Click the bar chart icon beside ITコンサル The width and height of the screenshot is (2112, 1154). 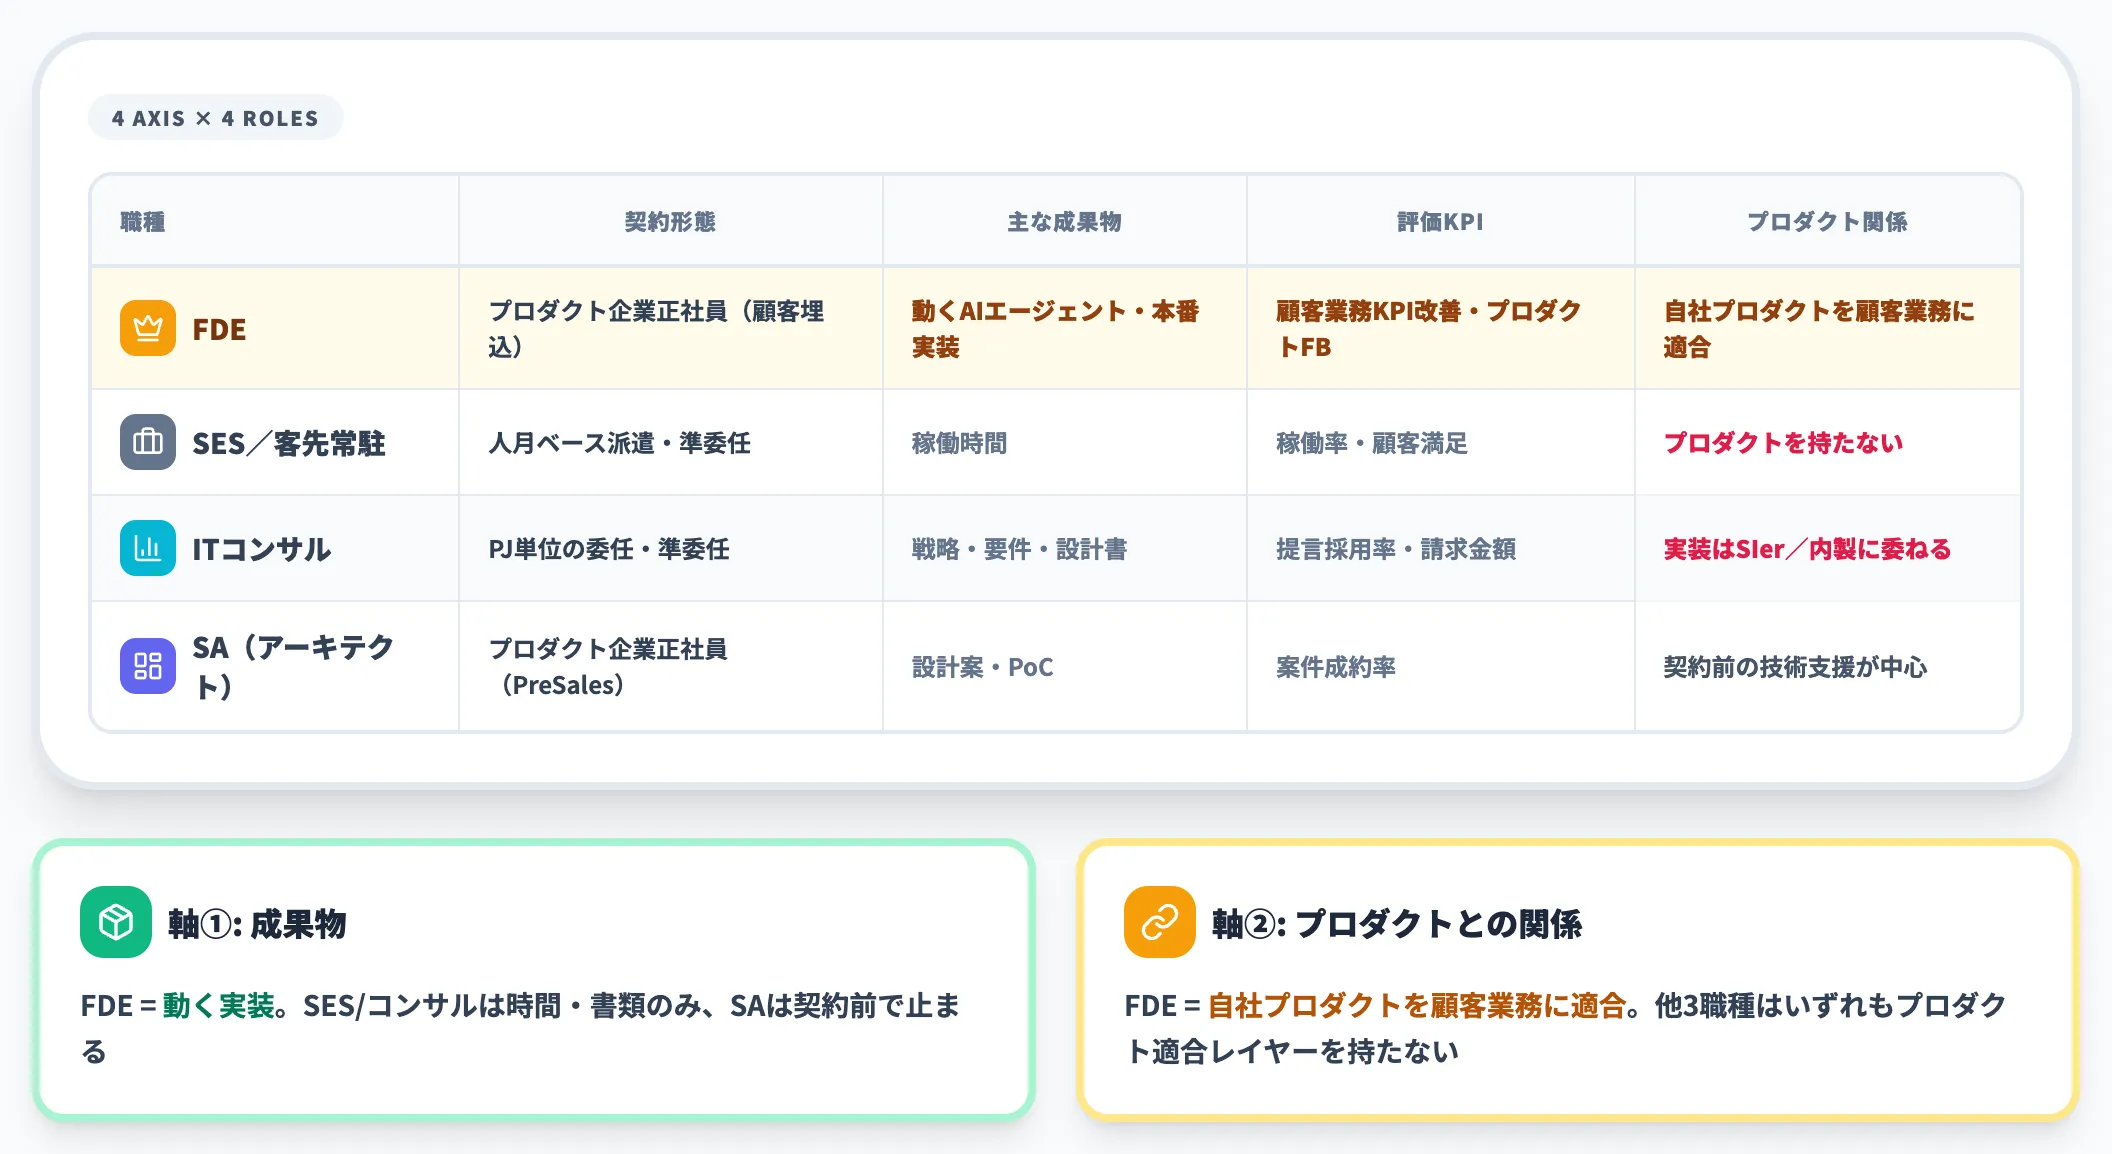[x=148, y=548]
